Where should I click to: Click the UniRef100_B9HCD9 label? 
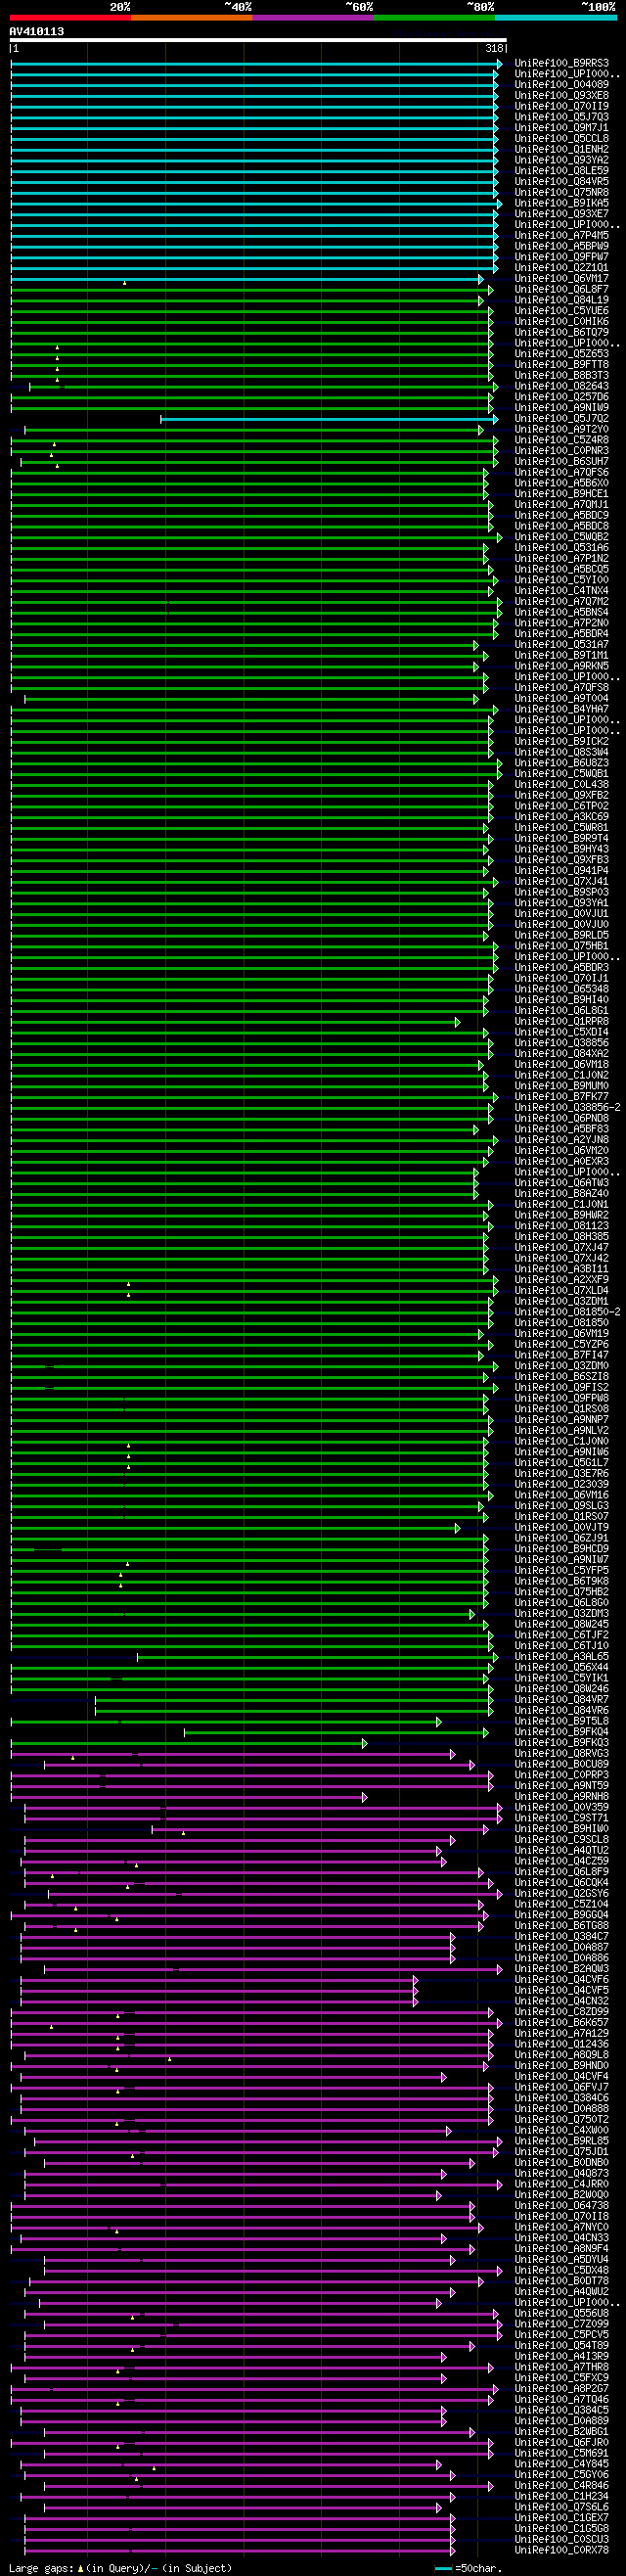click(561, 1549)
